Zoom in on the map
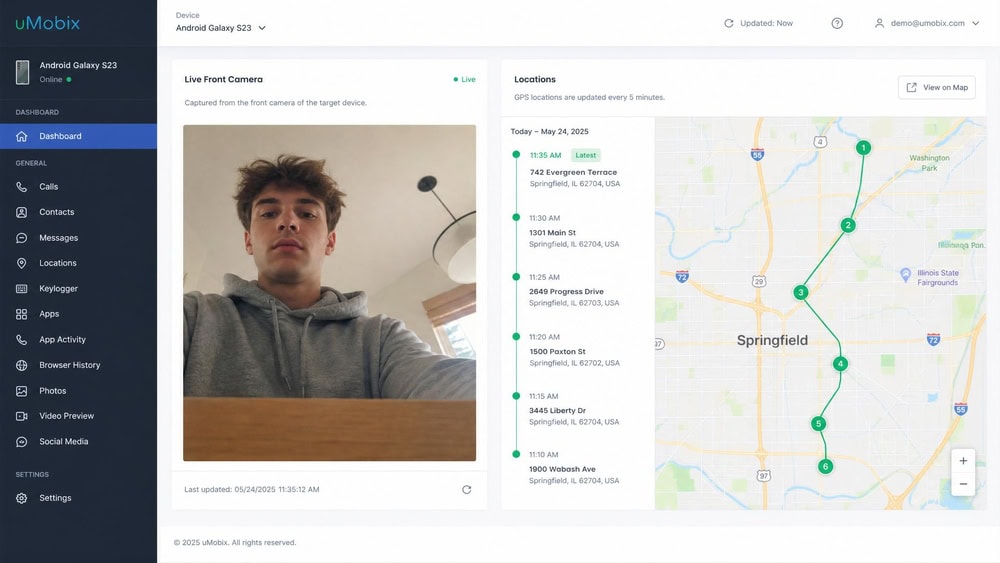This screenshot has height=563, width=1000. point(963,460)
